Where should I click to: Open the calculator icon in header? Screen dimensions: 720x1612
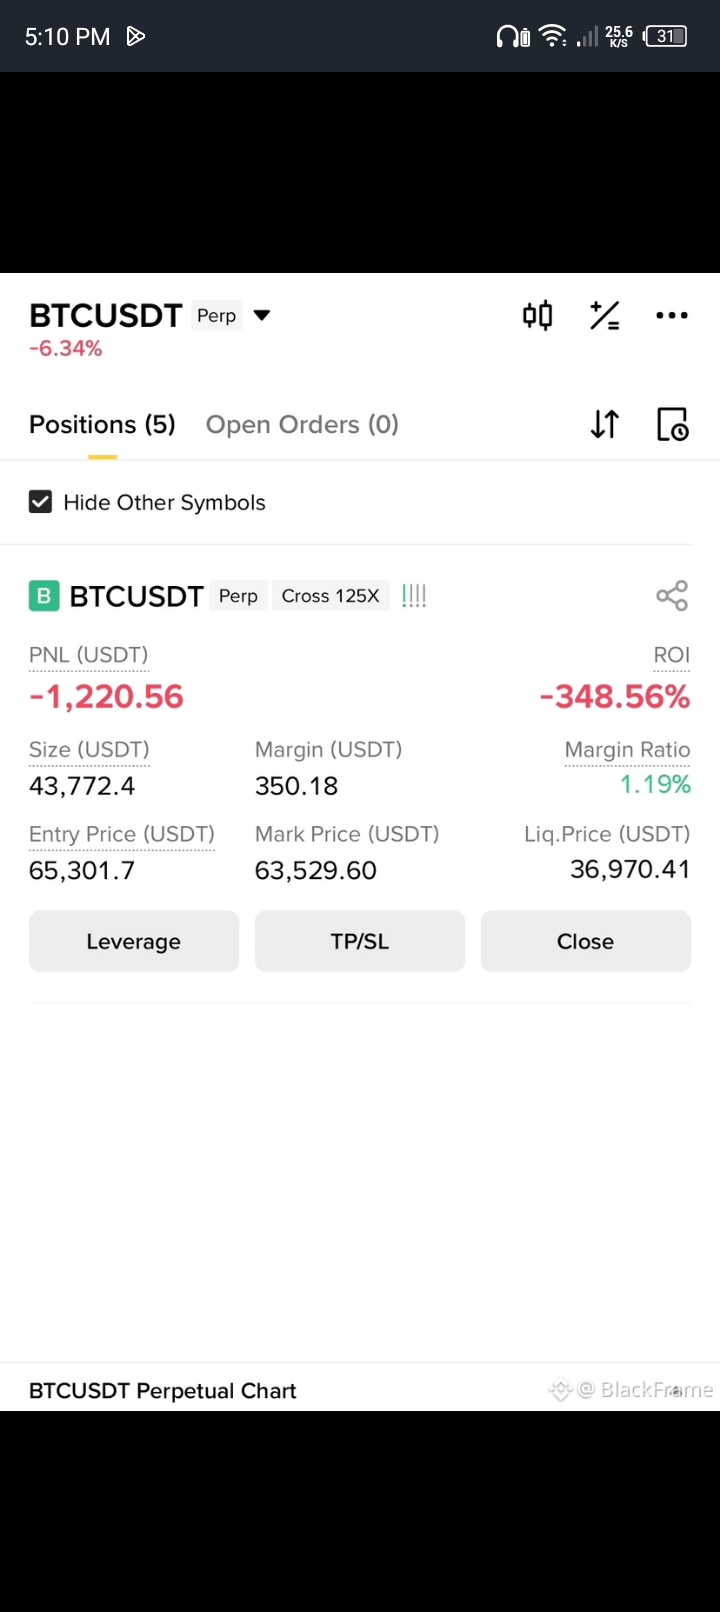604,316
